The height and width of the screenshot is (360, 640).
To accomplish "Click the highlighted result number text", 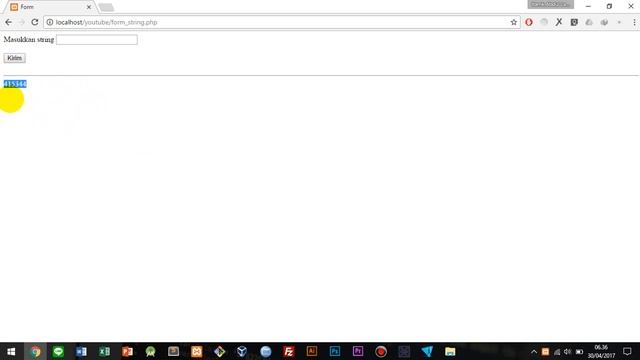I will 15,84.
